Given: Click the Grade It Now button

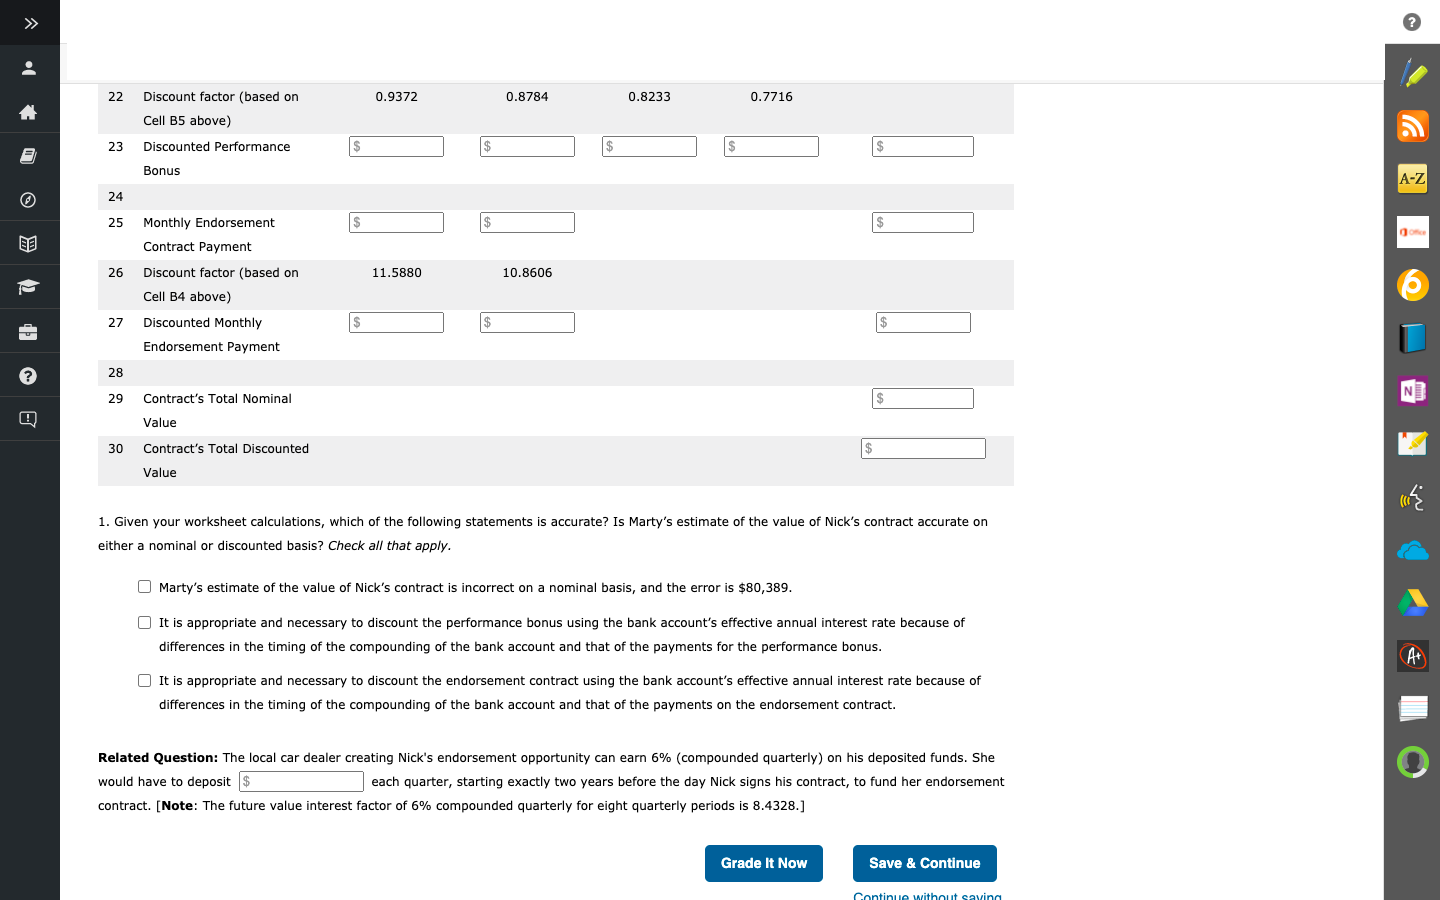Looking at the screenshot, I should (x=764, y=864).
